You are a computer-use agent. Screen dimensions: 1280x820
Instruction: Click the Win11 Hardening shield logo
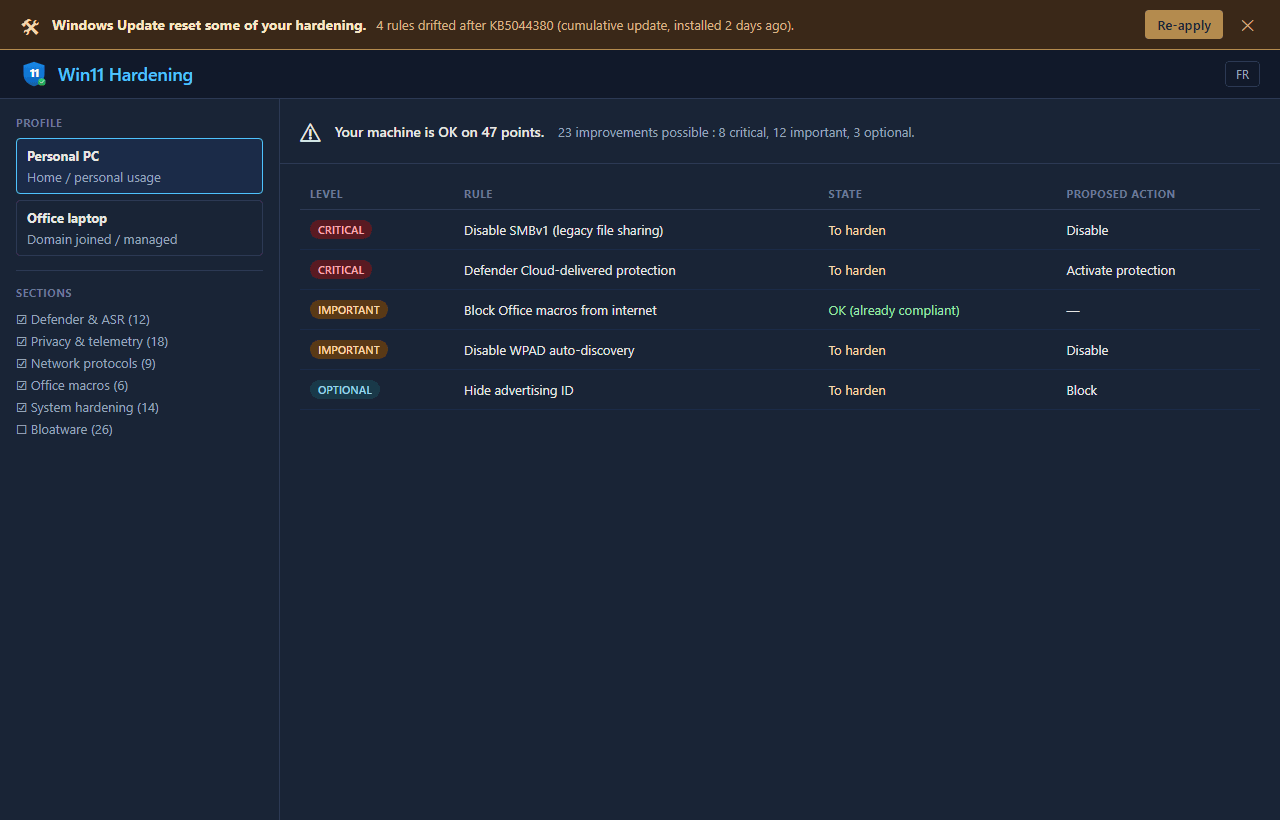[x=35, y=74]
